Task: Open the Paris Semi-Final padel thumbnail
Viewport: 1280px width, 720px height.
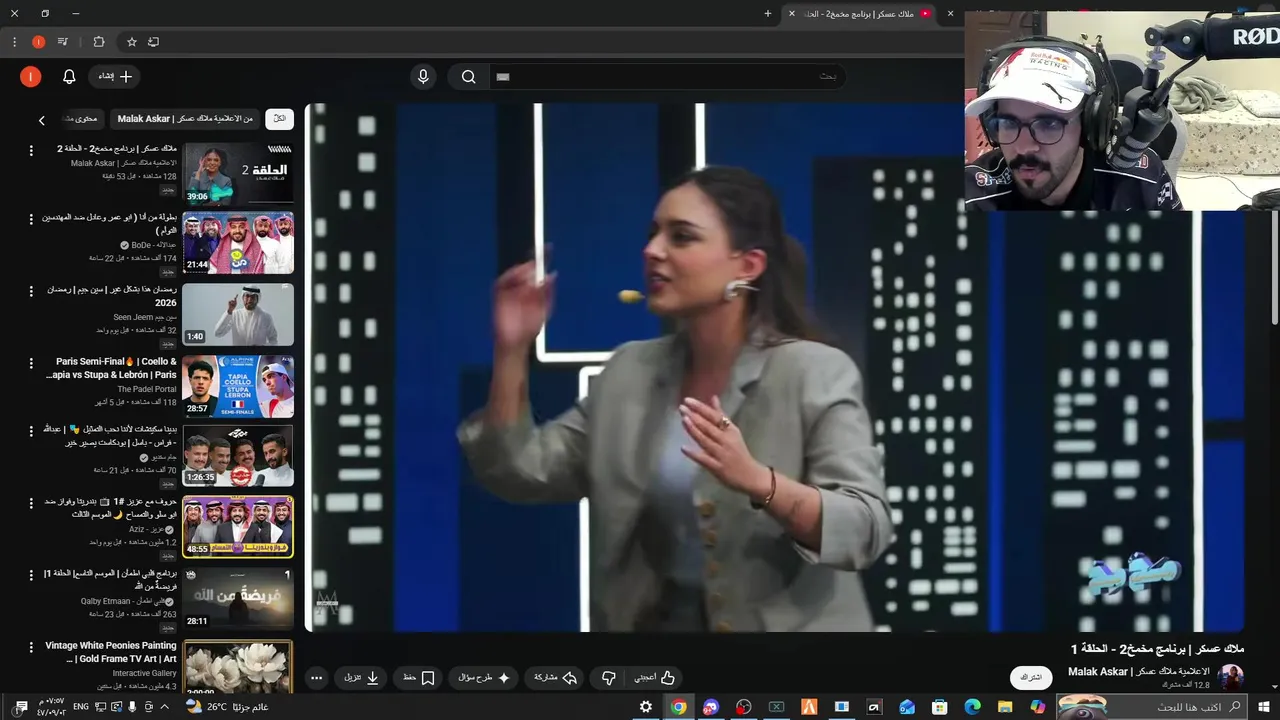Action: click(x=238, y=386)
